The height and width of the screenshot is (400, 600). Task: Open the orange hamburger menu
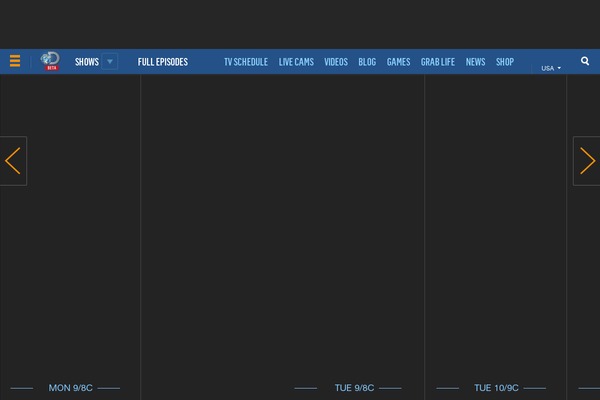pyautogui.click(x=15, y=61)
